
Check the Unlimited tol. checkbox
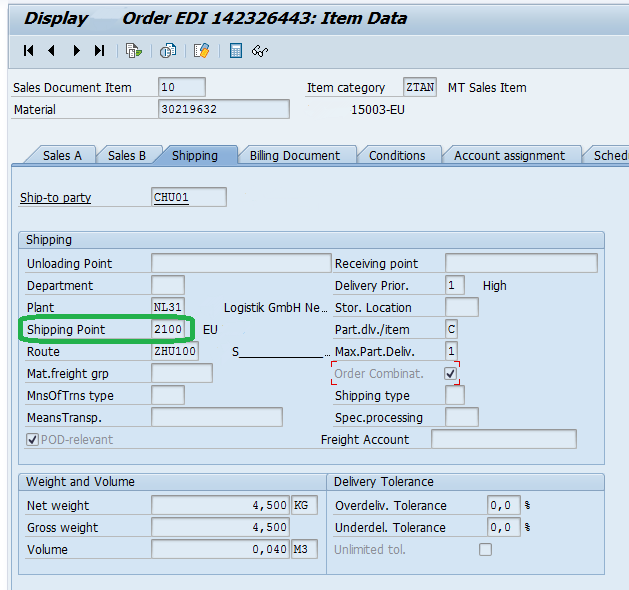[x=485, y=549]
